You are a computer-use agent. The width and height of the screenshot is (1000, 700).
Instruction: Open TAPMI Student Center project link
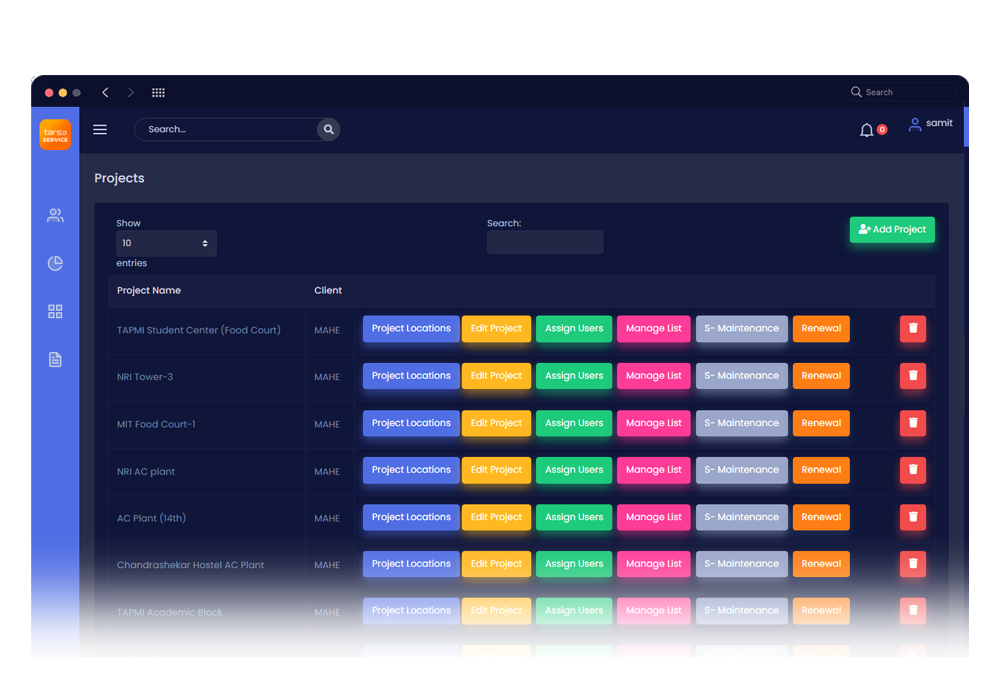coord(198,330)
